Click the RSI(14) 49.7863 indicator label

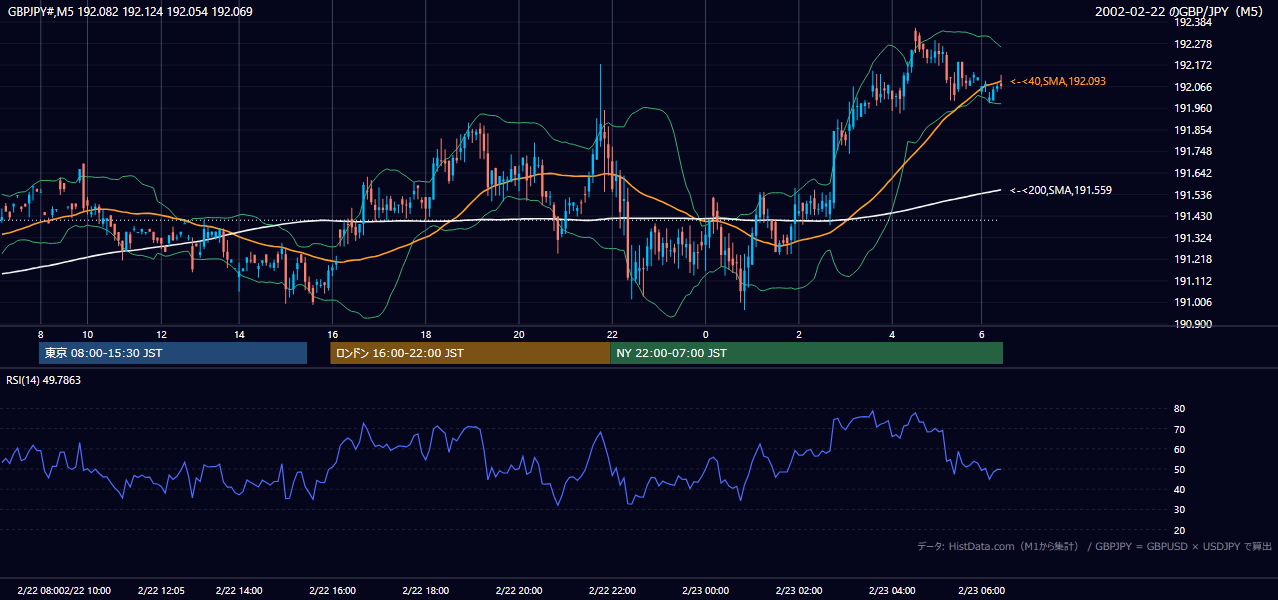click(44, 380)
